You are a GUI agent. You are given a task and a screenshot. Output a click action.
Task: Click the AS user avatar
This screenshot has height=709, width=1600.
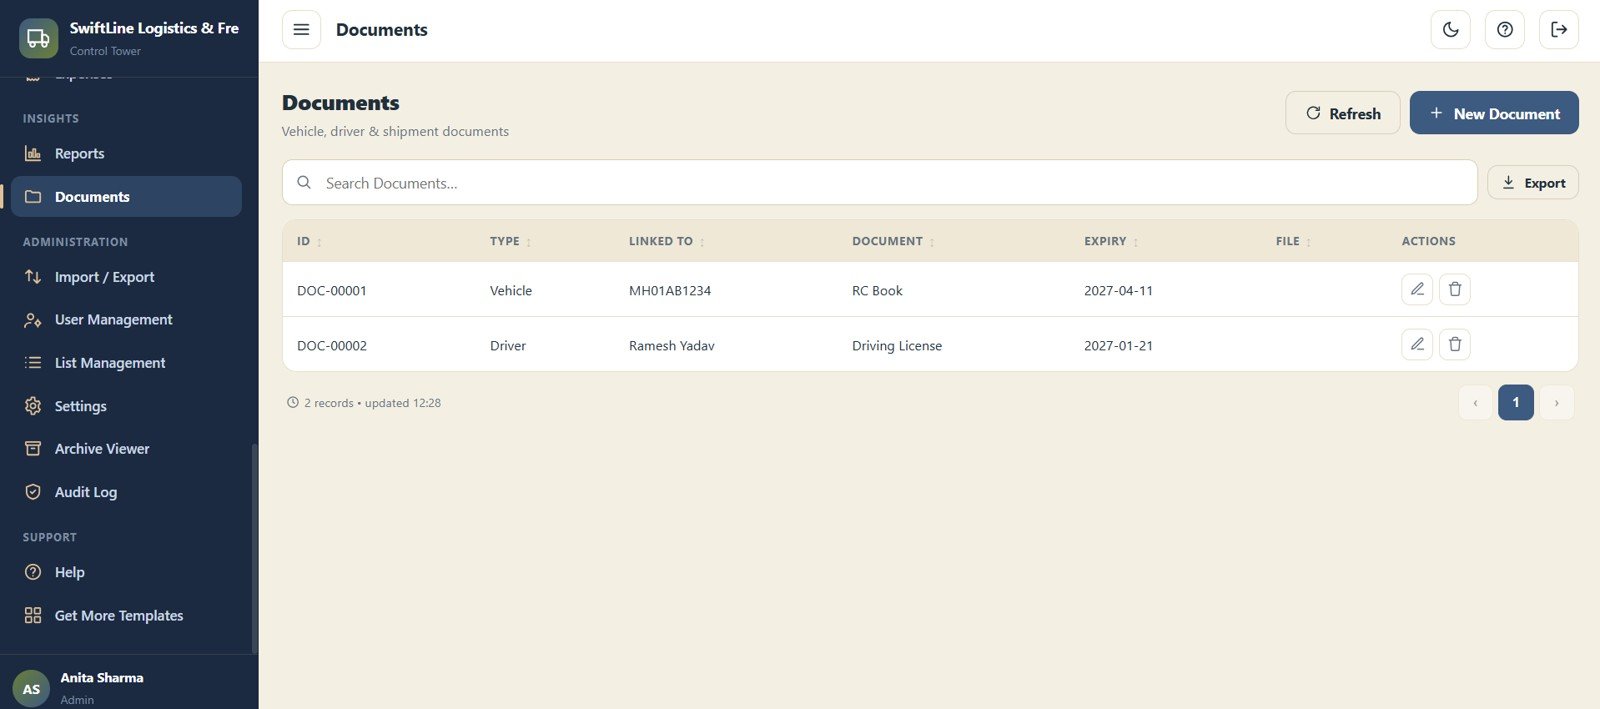click(x=31, y=688)
